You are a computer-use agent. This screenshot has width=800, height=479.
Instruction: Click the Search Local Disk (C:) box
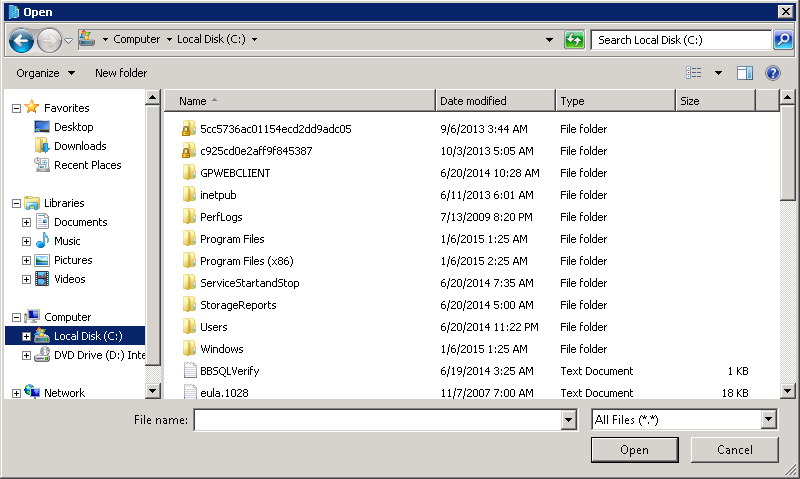pyautogui.click(x=681, y=40)
